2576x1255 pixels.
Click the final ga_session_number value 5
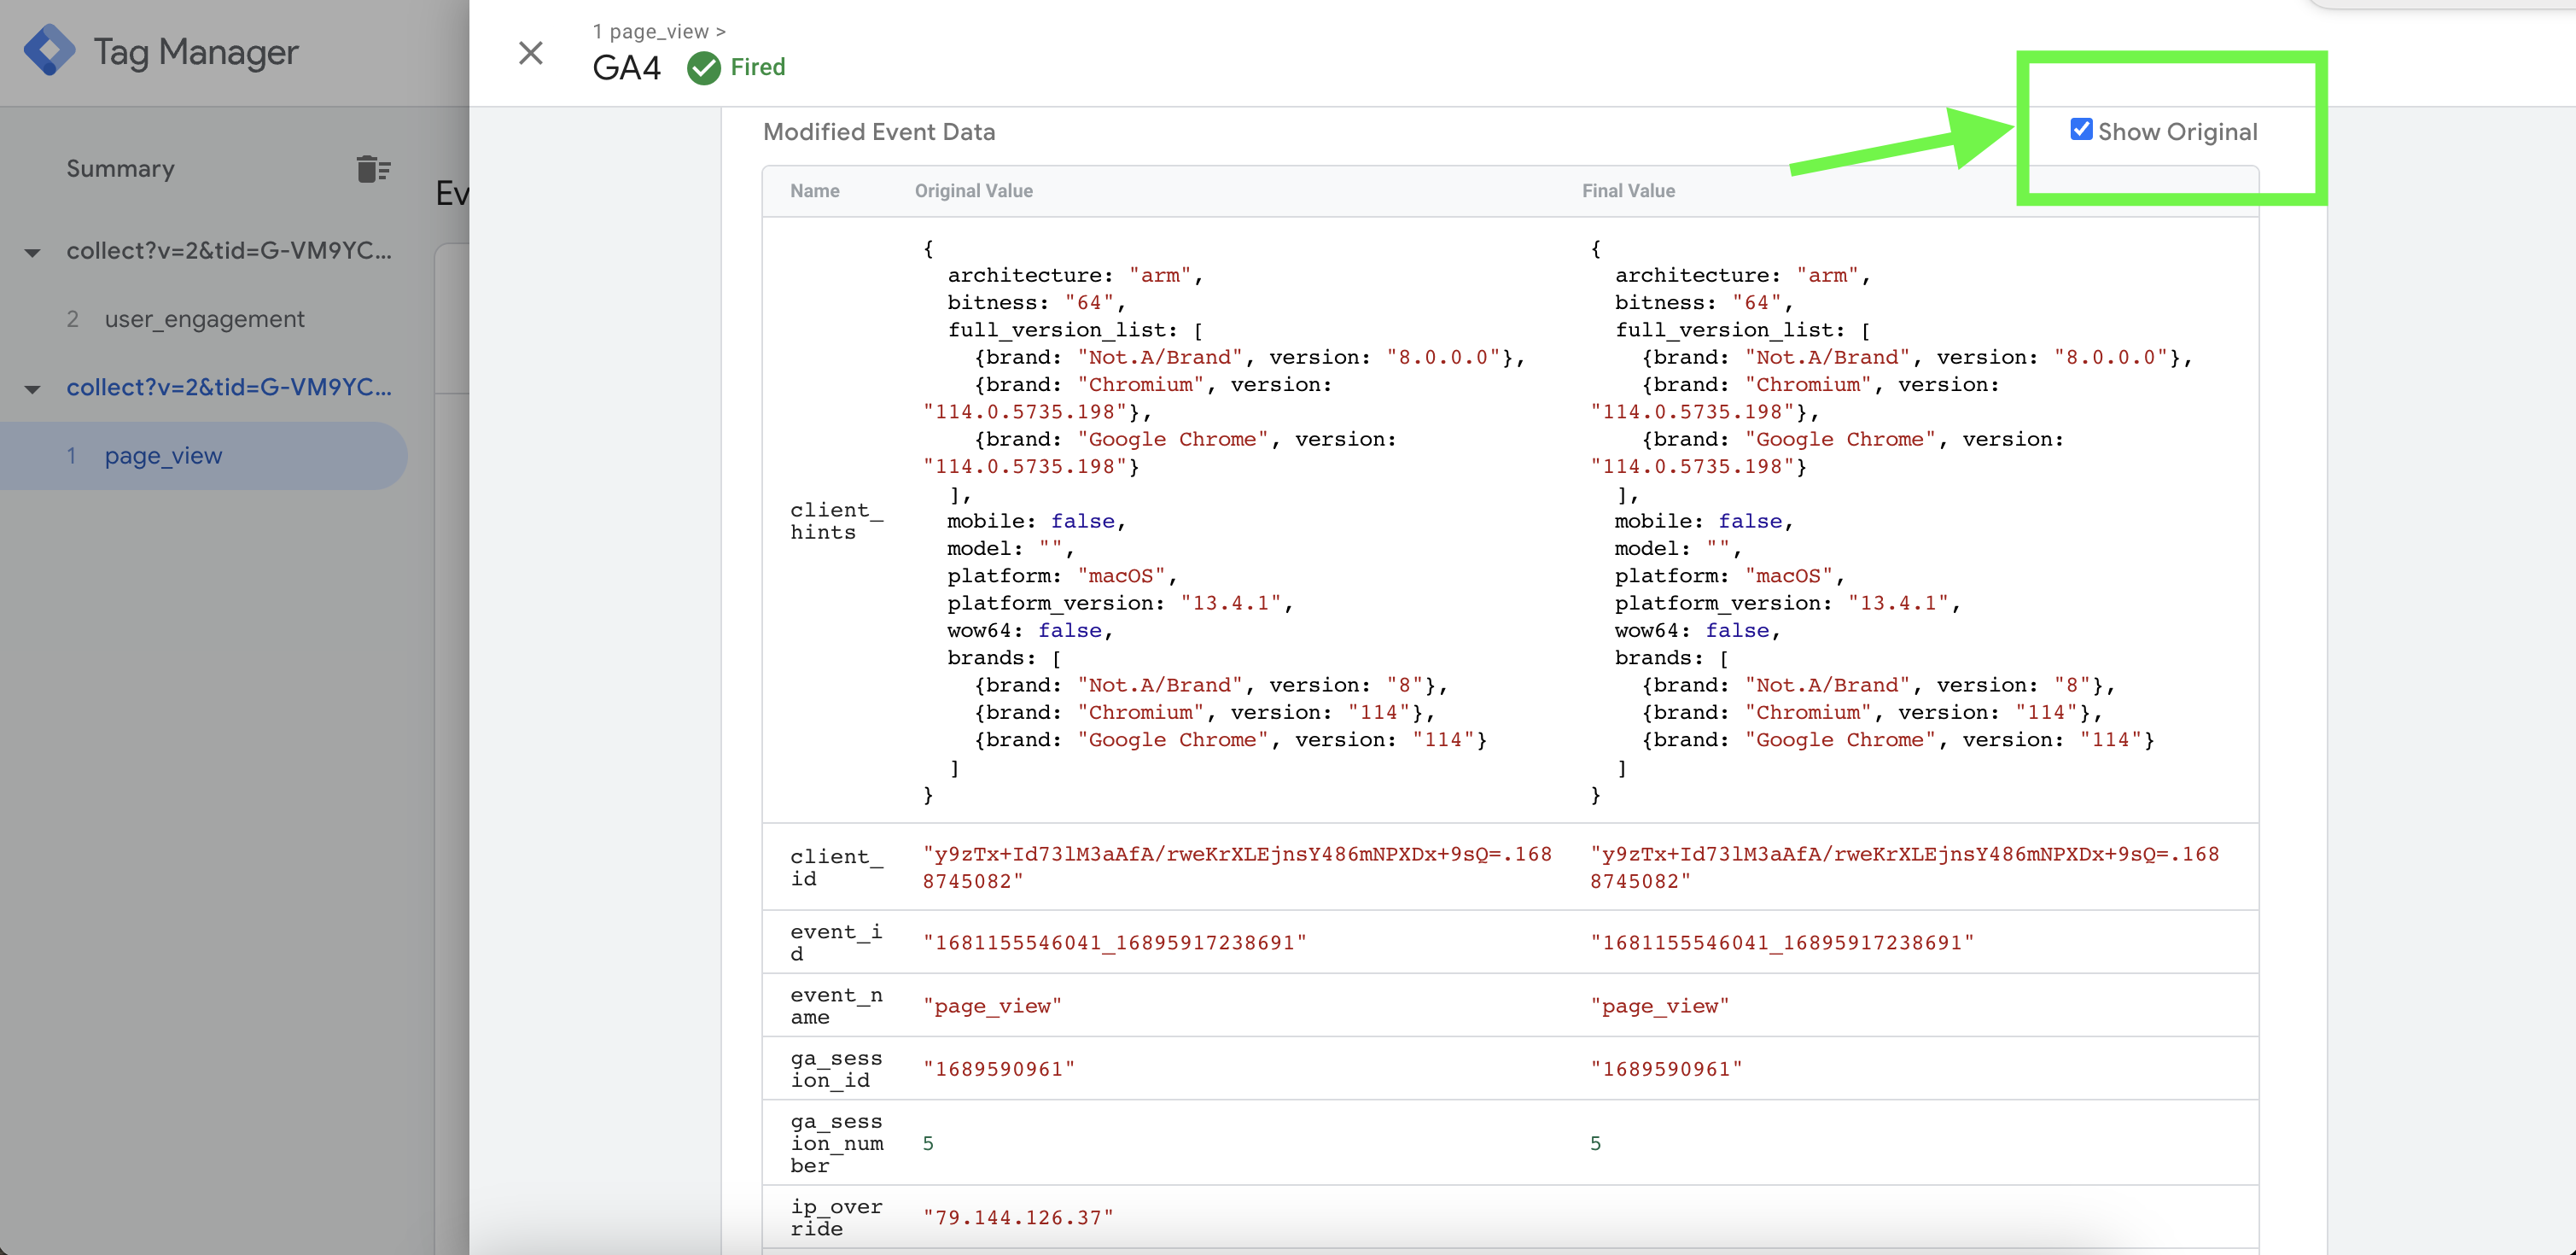coord(1596,1143)
